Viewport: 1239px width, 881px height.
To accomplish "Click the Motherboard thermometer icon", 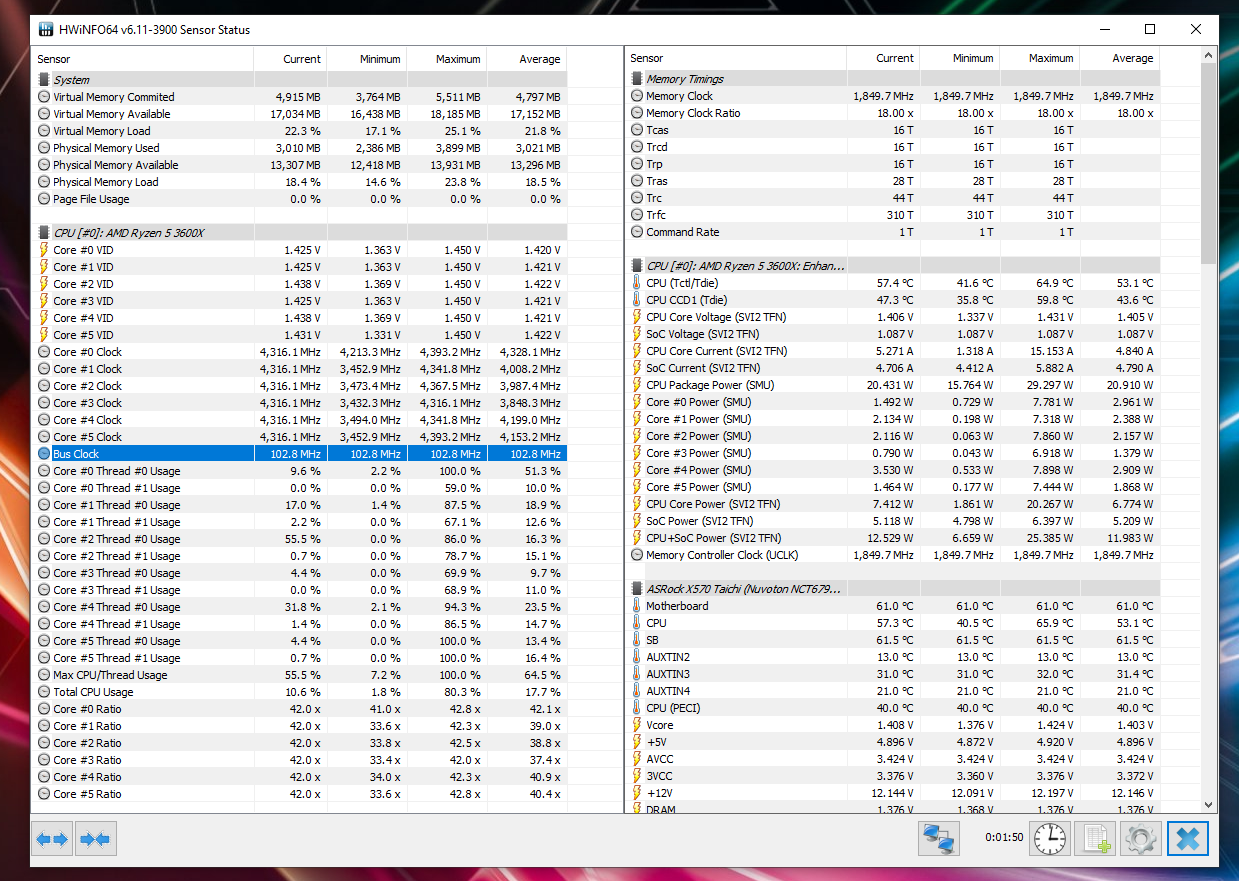I will (x=637, y=606).
